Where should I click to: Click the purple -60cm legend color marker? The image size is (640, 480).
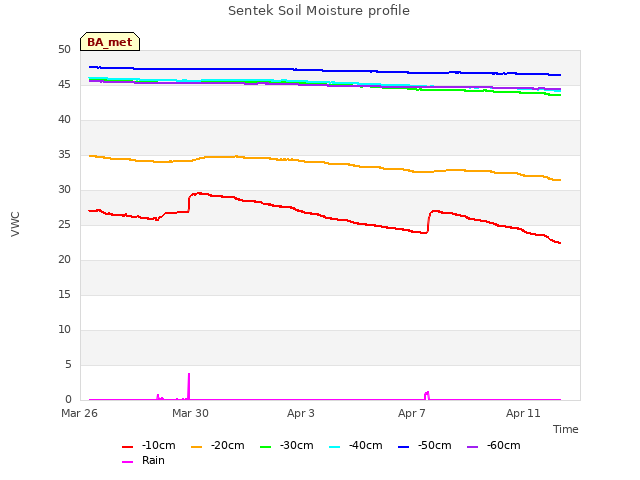click(473, 447)
